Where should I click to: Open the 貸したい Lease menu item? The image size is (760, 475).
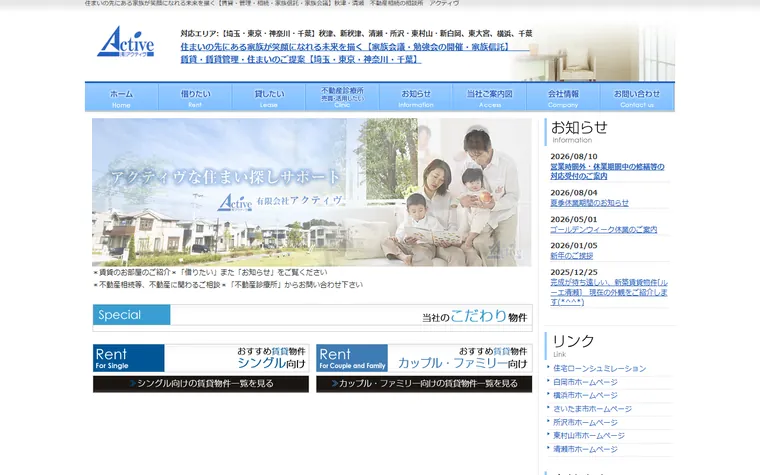tap(269, 97)
